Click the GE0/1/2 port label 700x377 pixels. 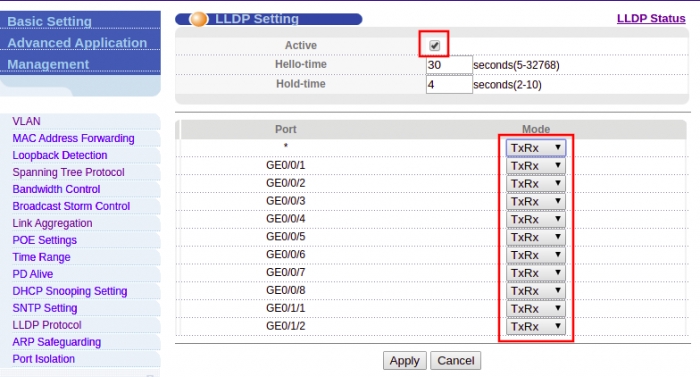(x=286, y=326)
